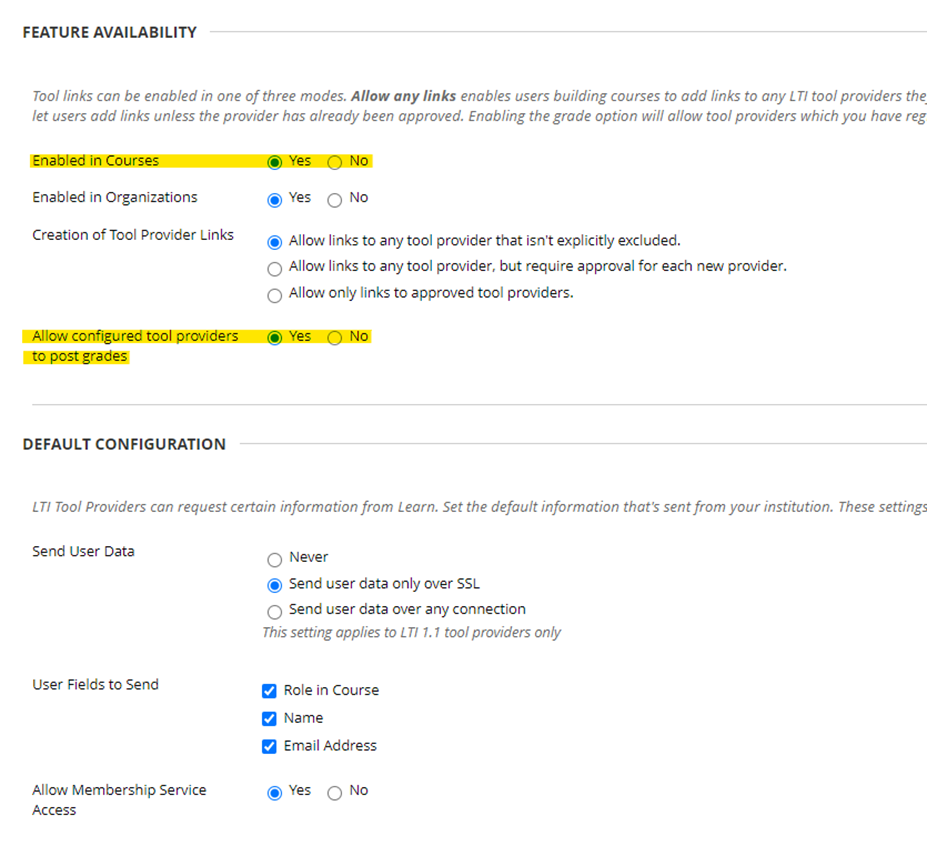Screen dimensions: 927x846
Task: Set Send User Data to Never
Action: (275, 560)
